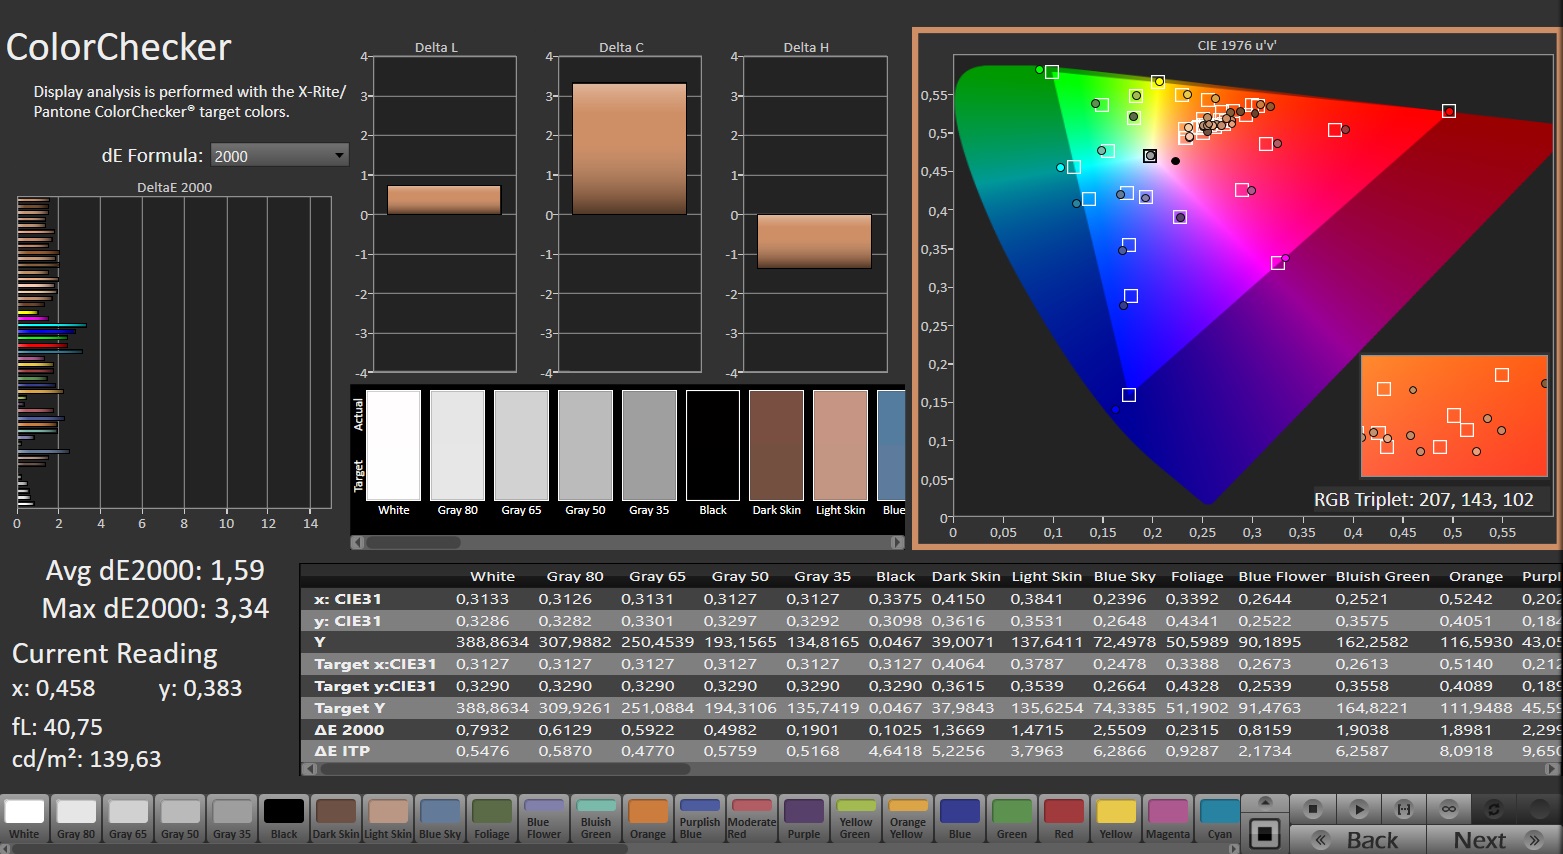Click the large black square pattern icon
Viewport: 1563px width, 854px height.
pos(1265,834)
